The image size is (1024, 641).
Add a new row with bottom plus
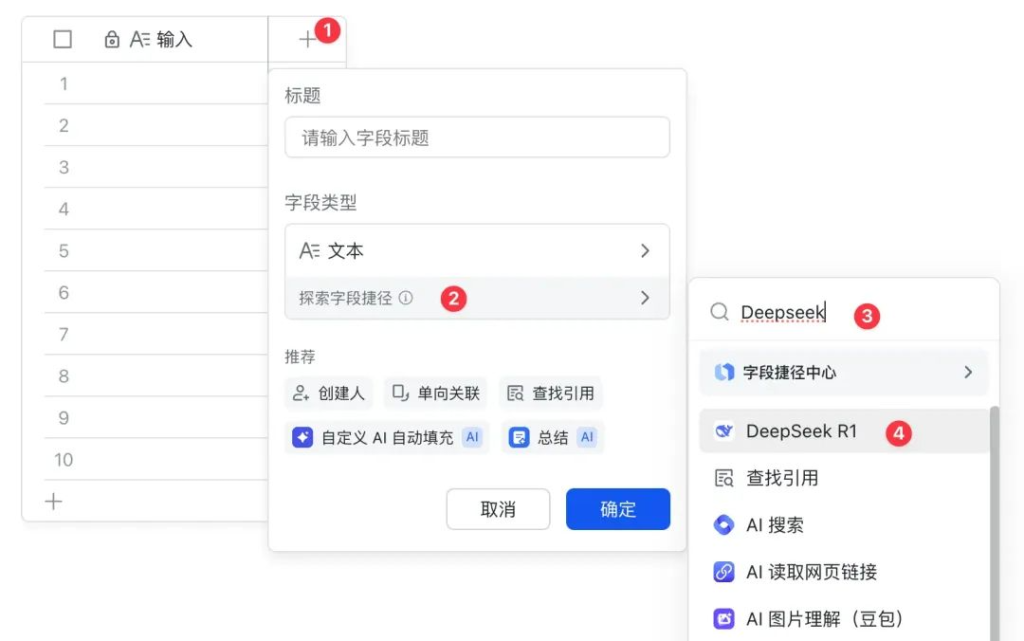point(54,501)
